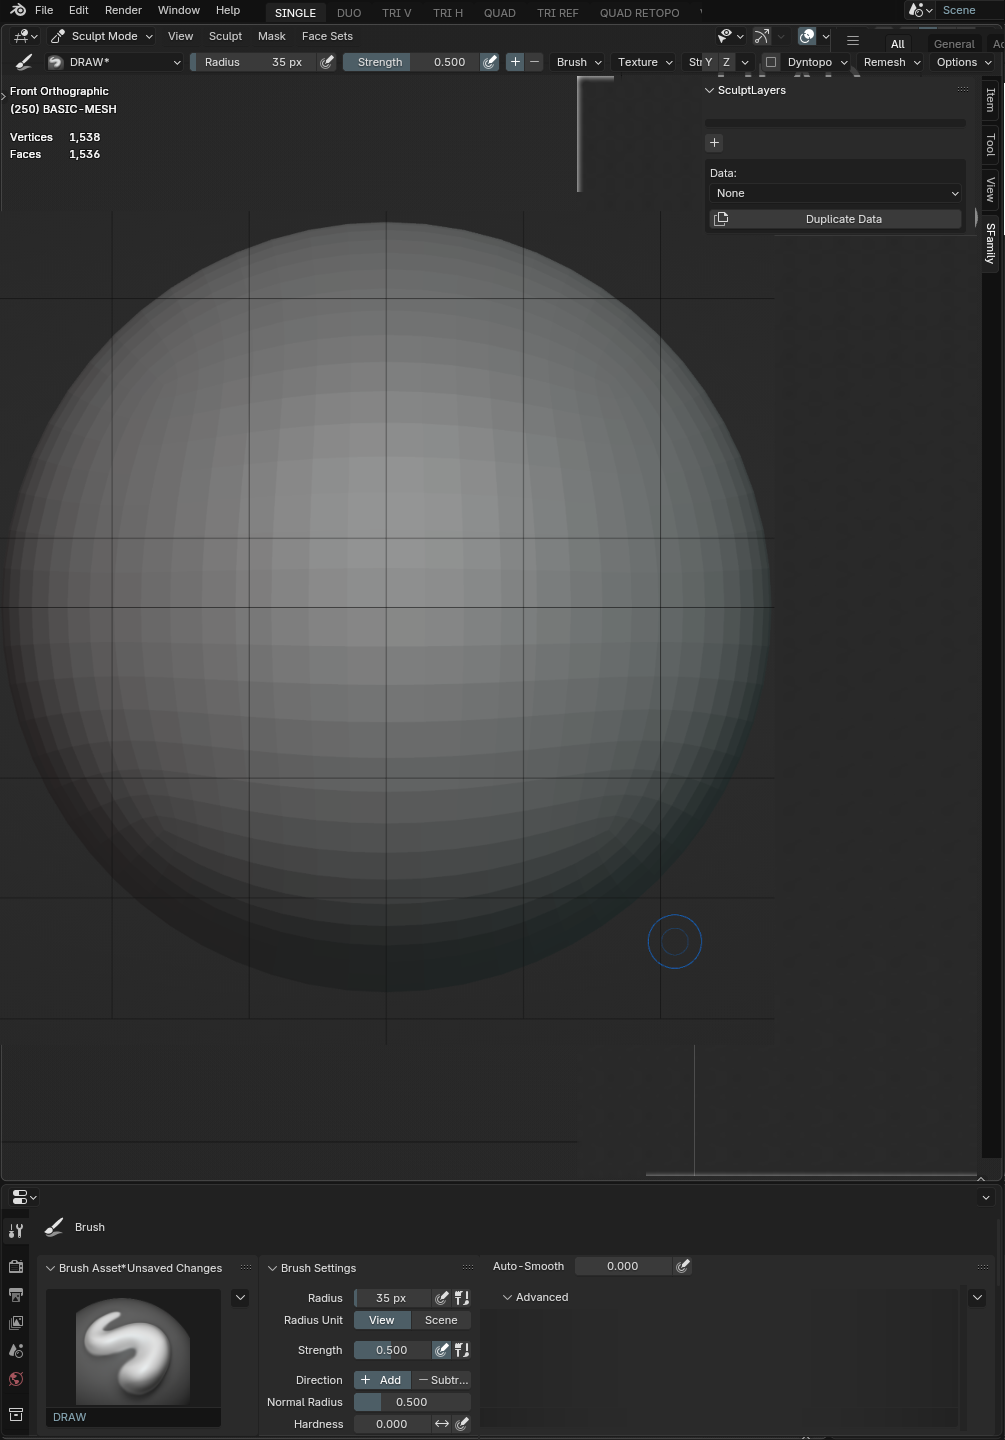Viewport: 1005px width, 1440px height.
Task: Click the General filter button
Action: click(954, 44)
